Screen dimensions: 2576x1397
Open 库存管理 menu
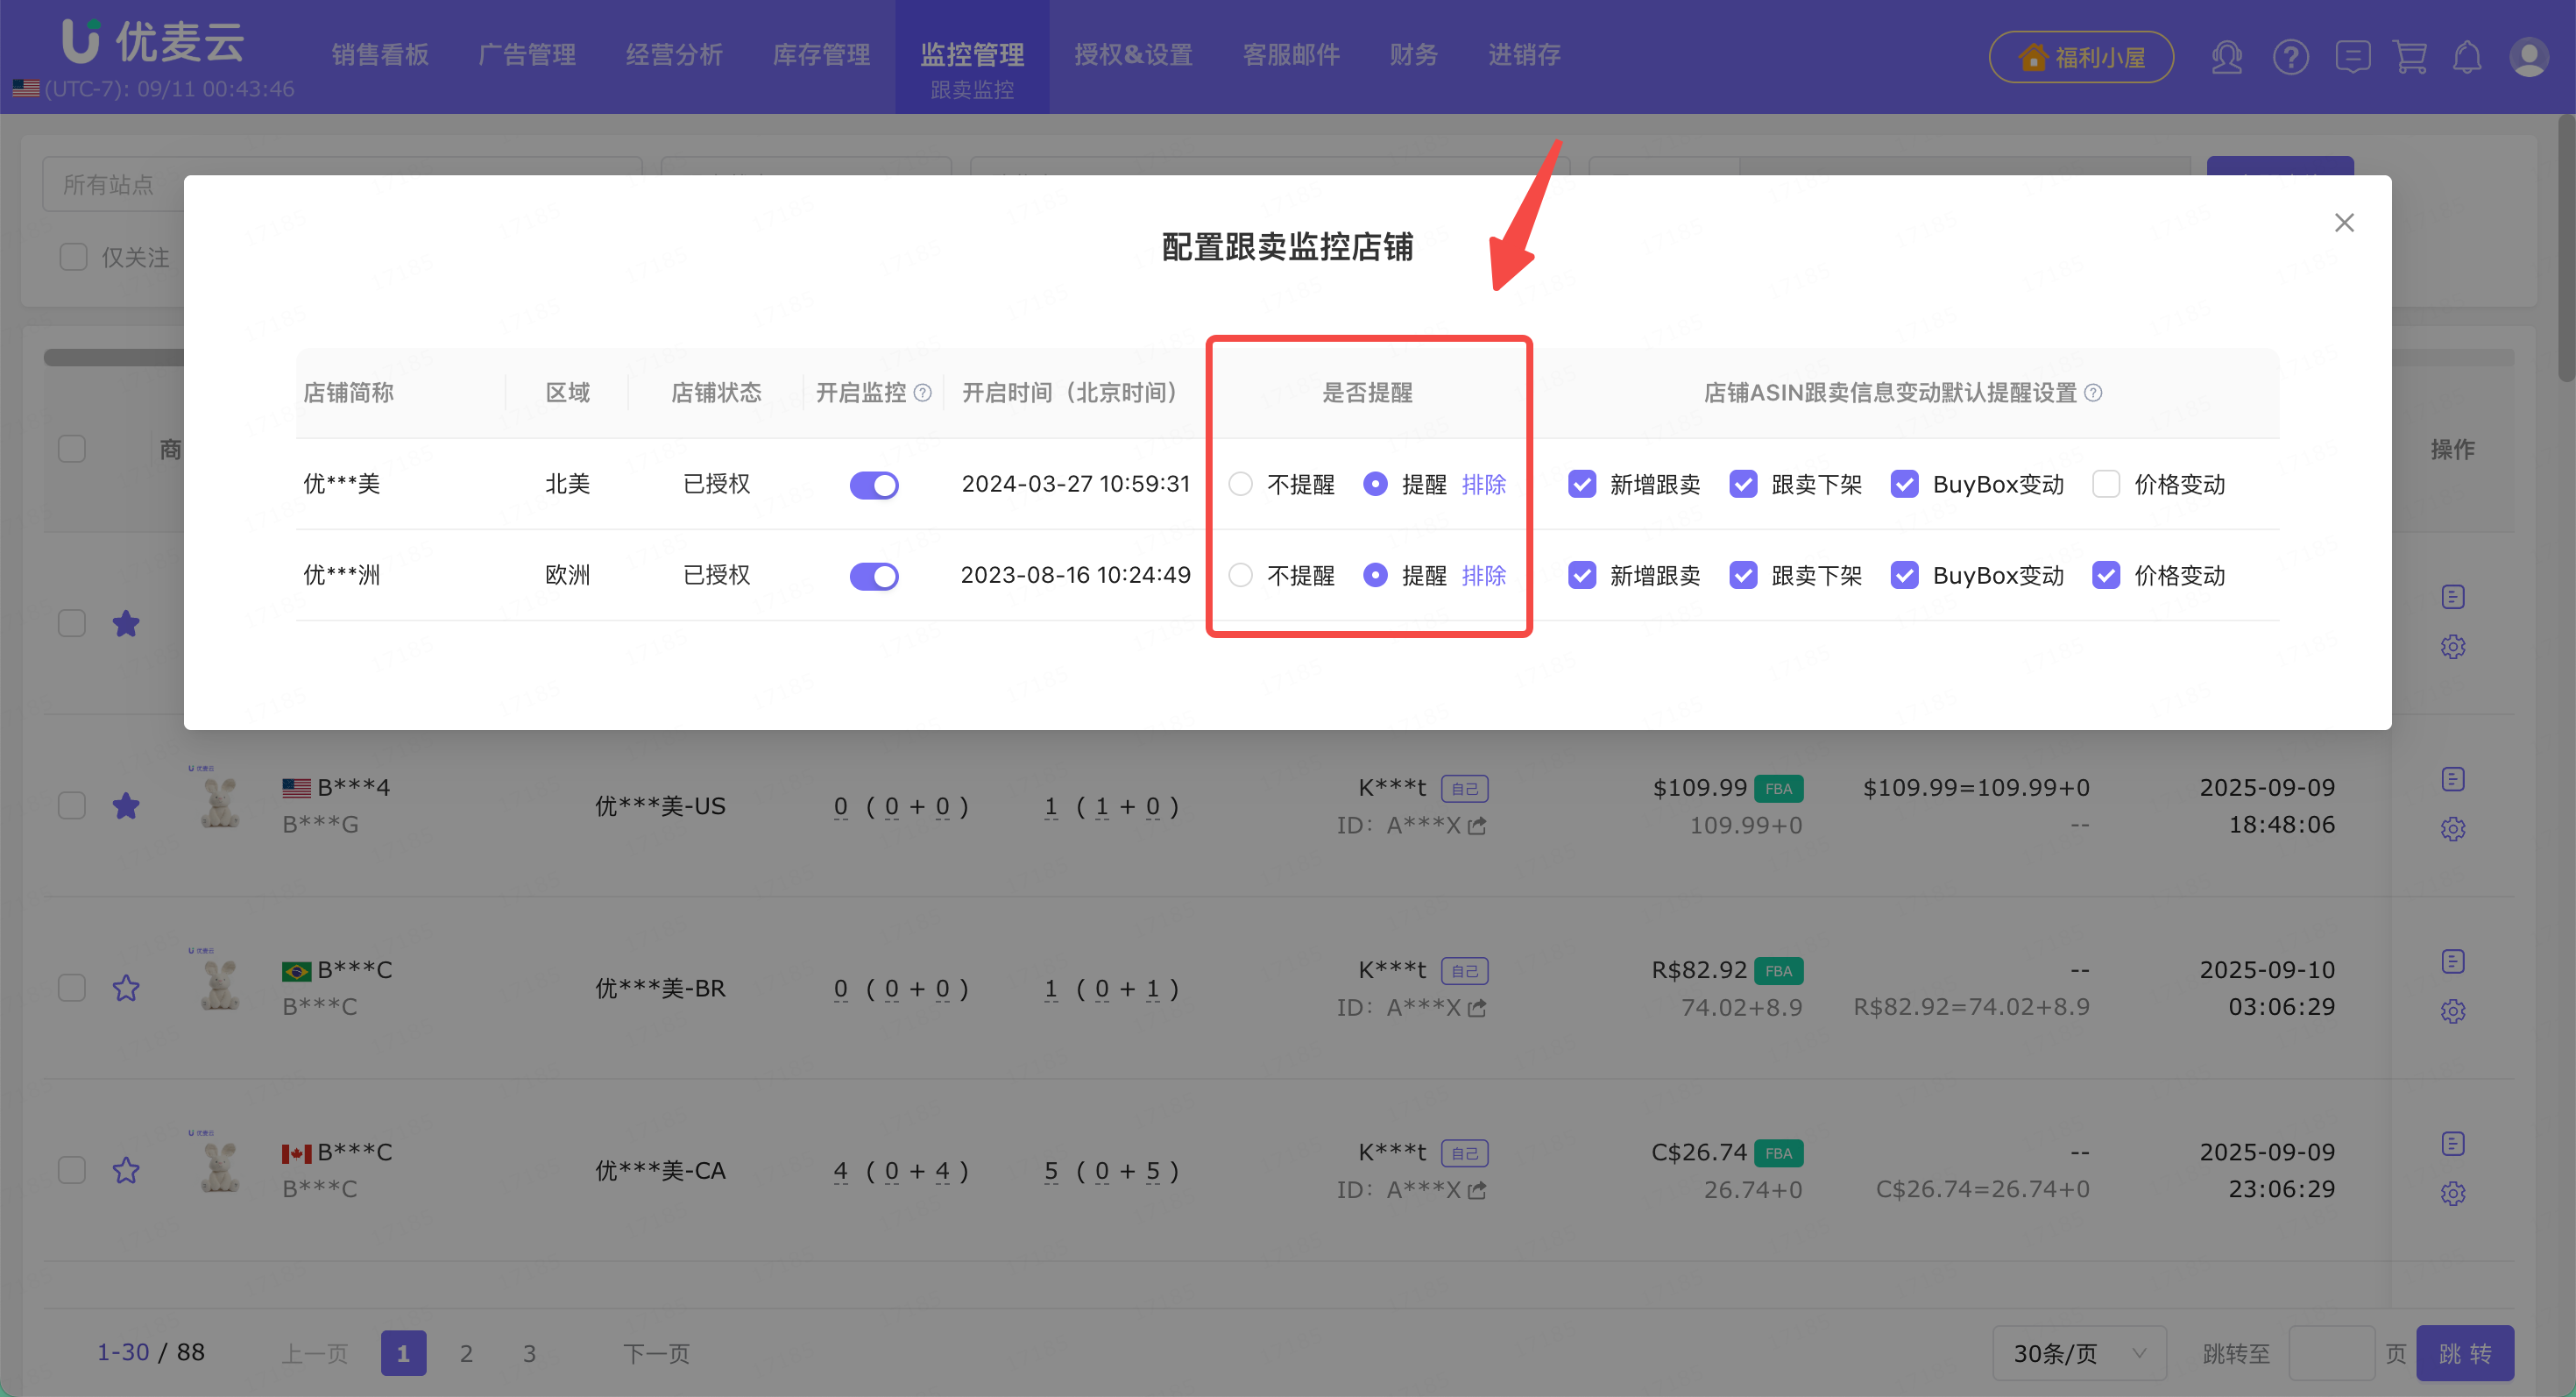(x=821, y=55)
